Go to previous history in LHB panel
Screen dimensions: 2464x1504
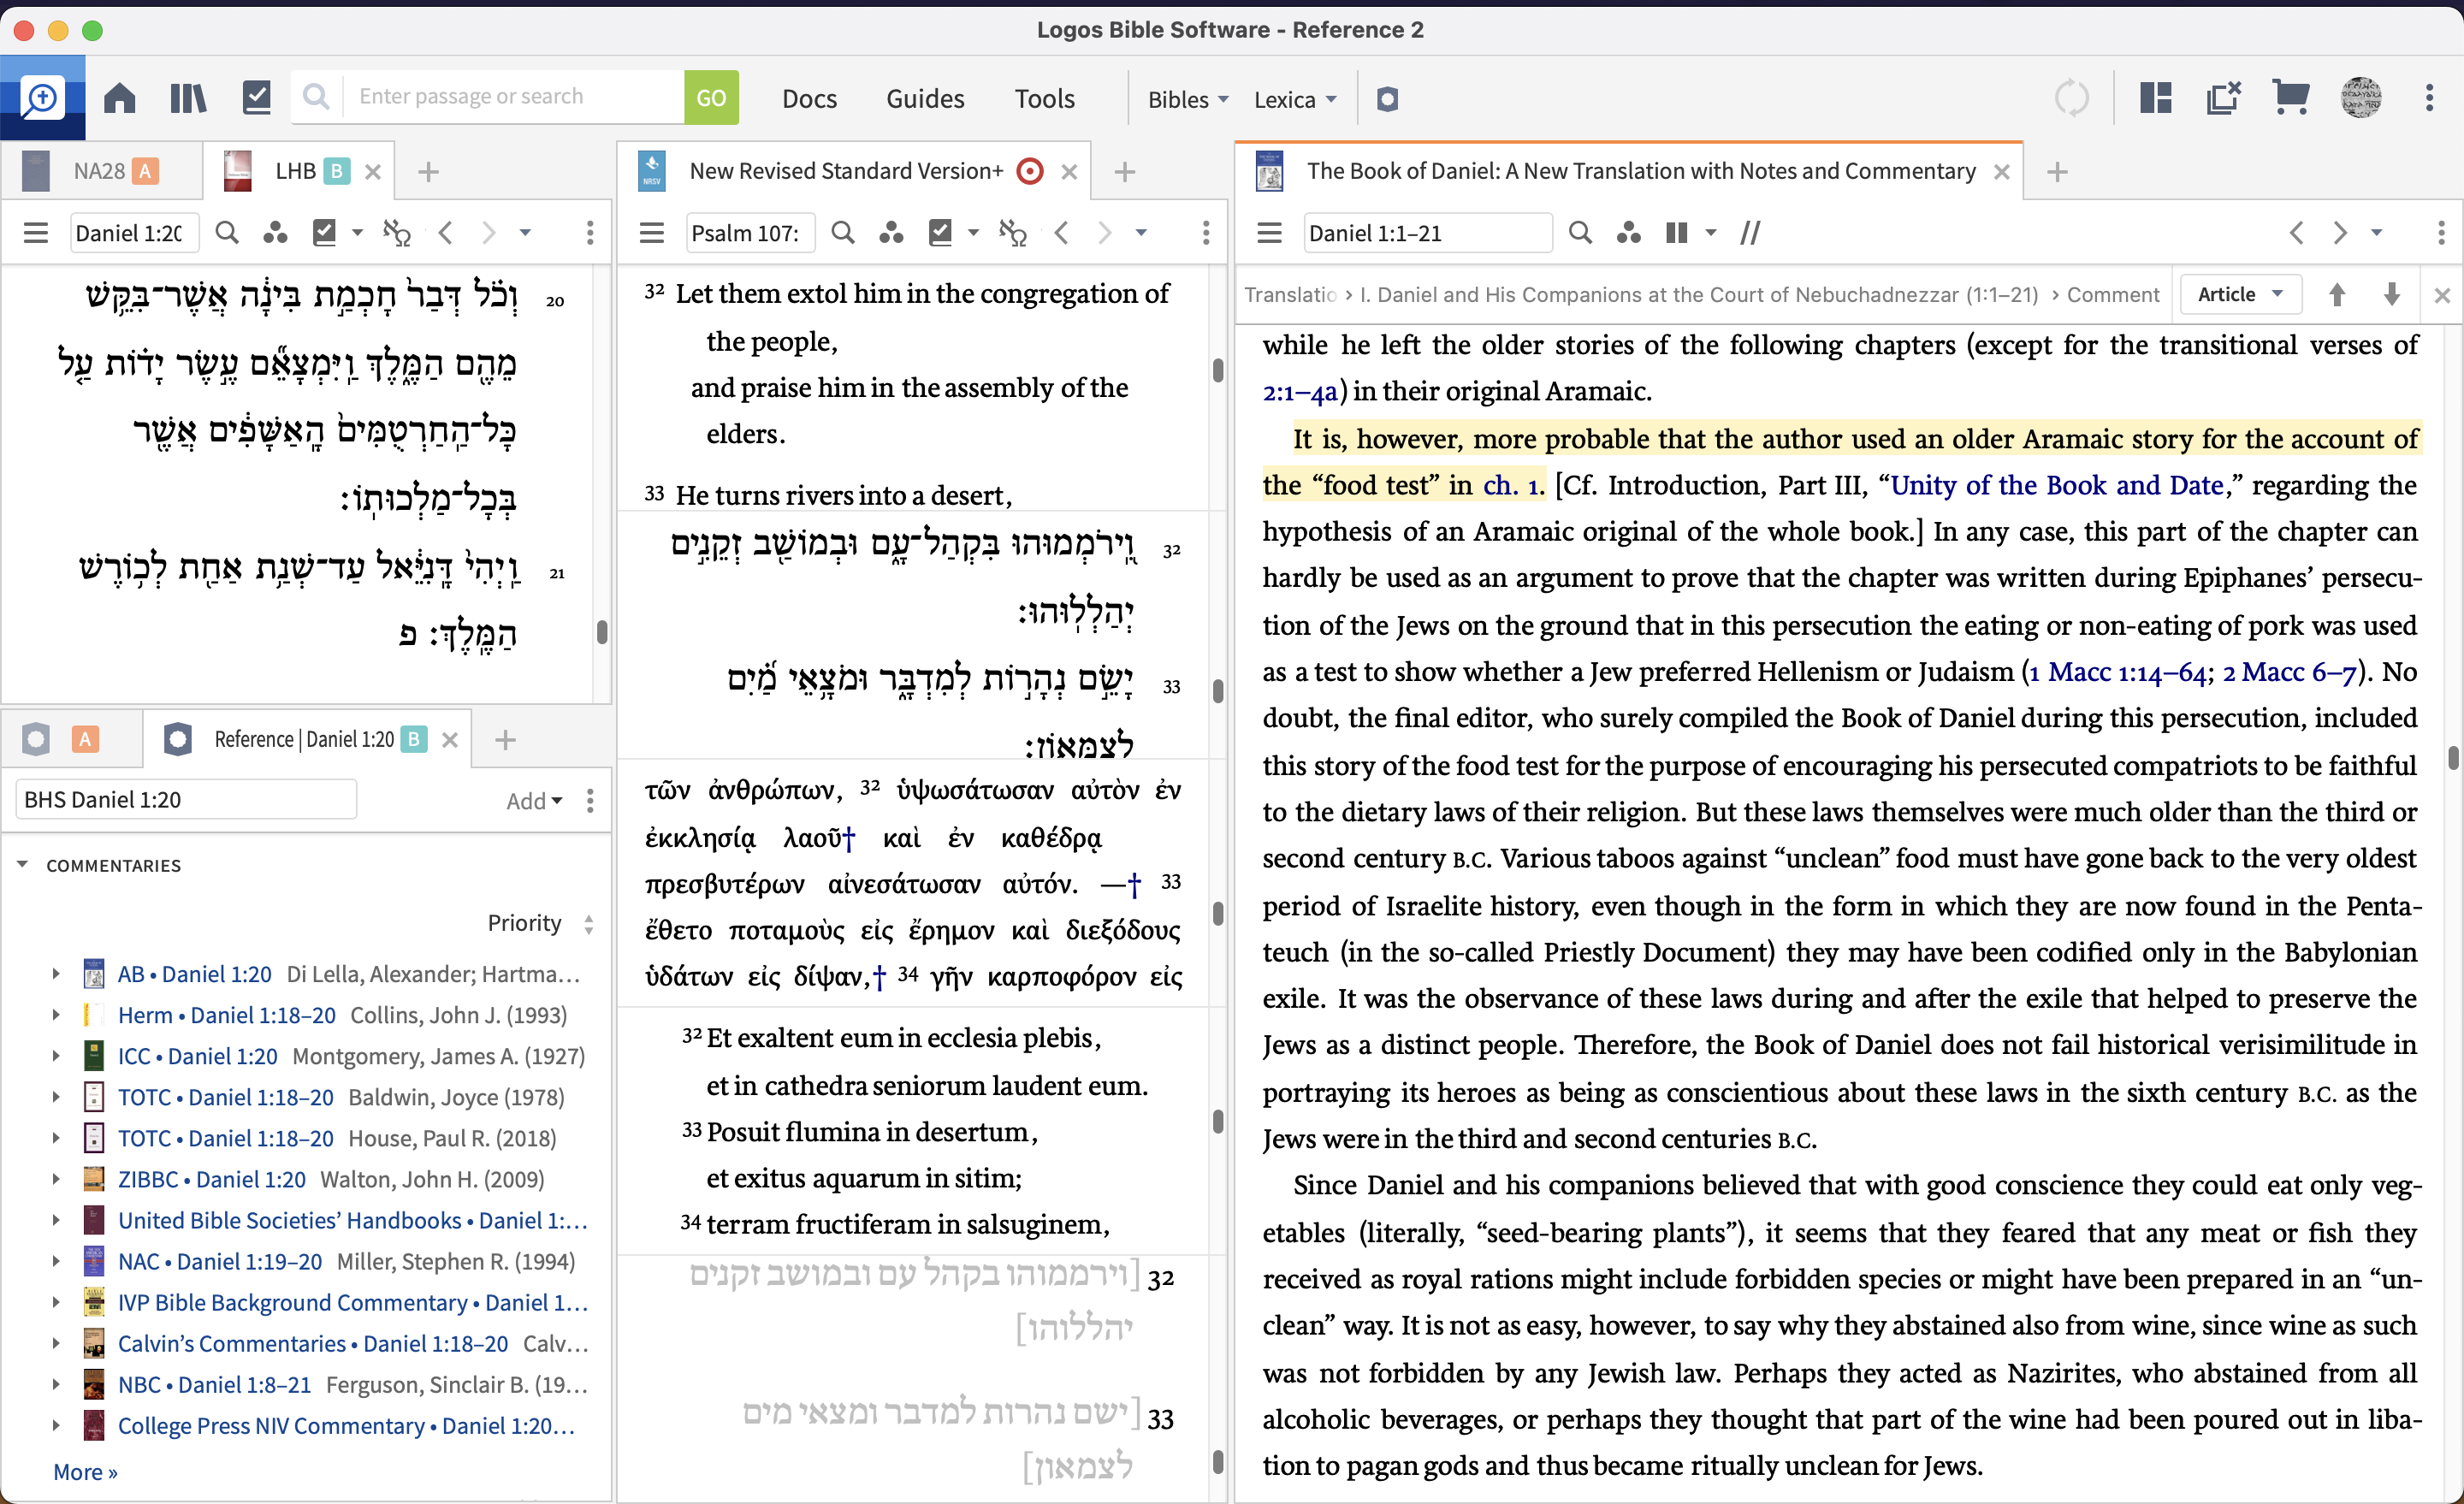coord(446,233)
